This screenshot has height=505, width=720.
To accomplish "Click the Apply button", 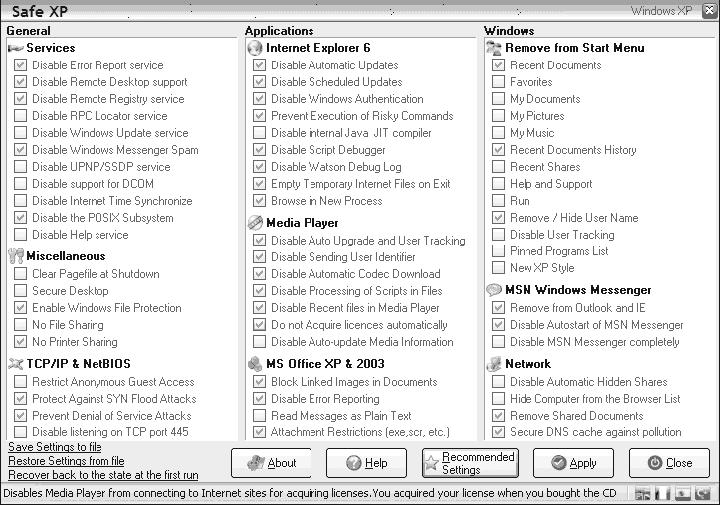I will [573, 463].
